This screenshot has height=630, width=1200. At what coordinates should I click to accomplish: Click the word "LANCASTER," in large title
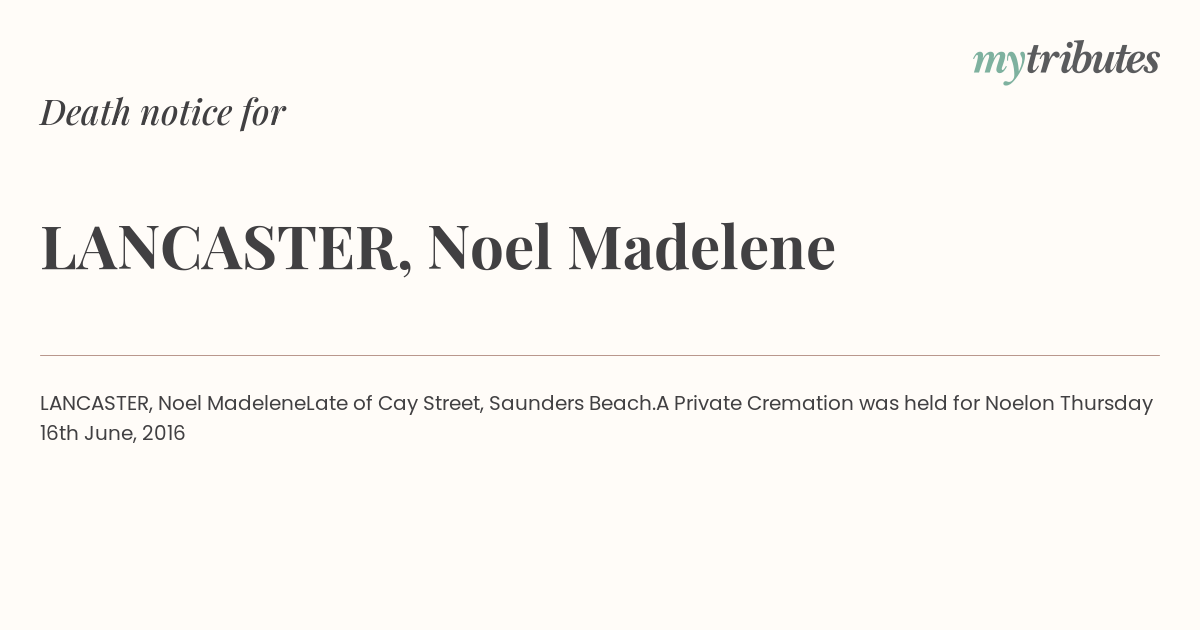[226, 247]
